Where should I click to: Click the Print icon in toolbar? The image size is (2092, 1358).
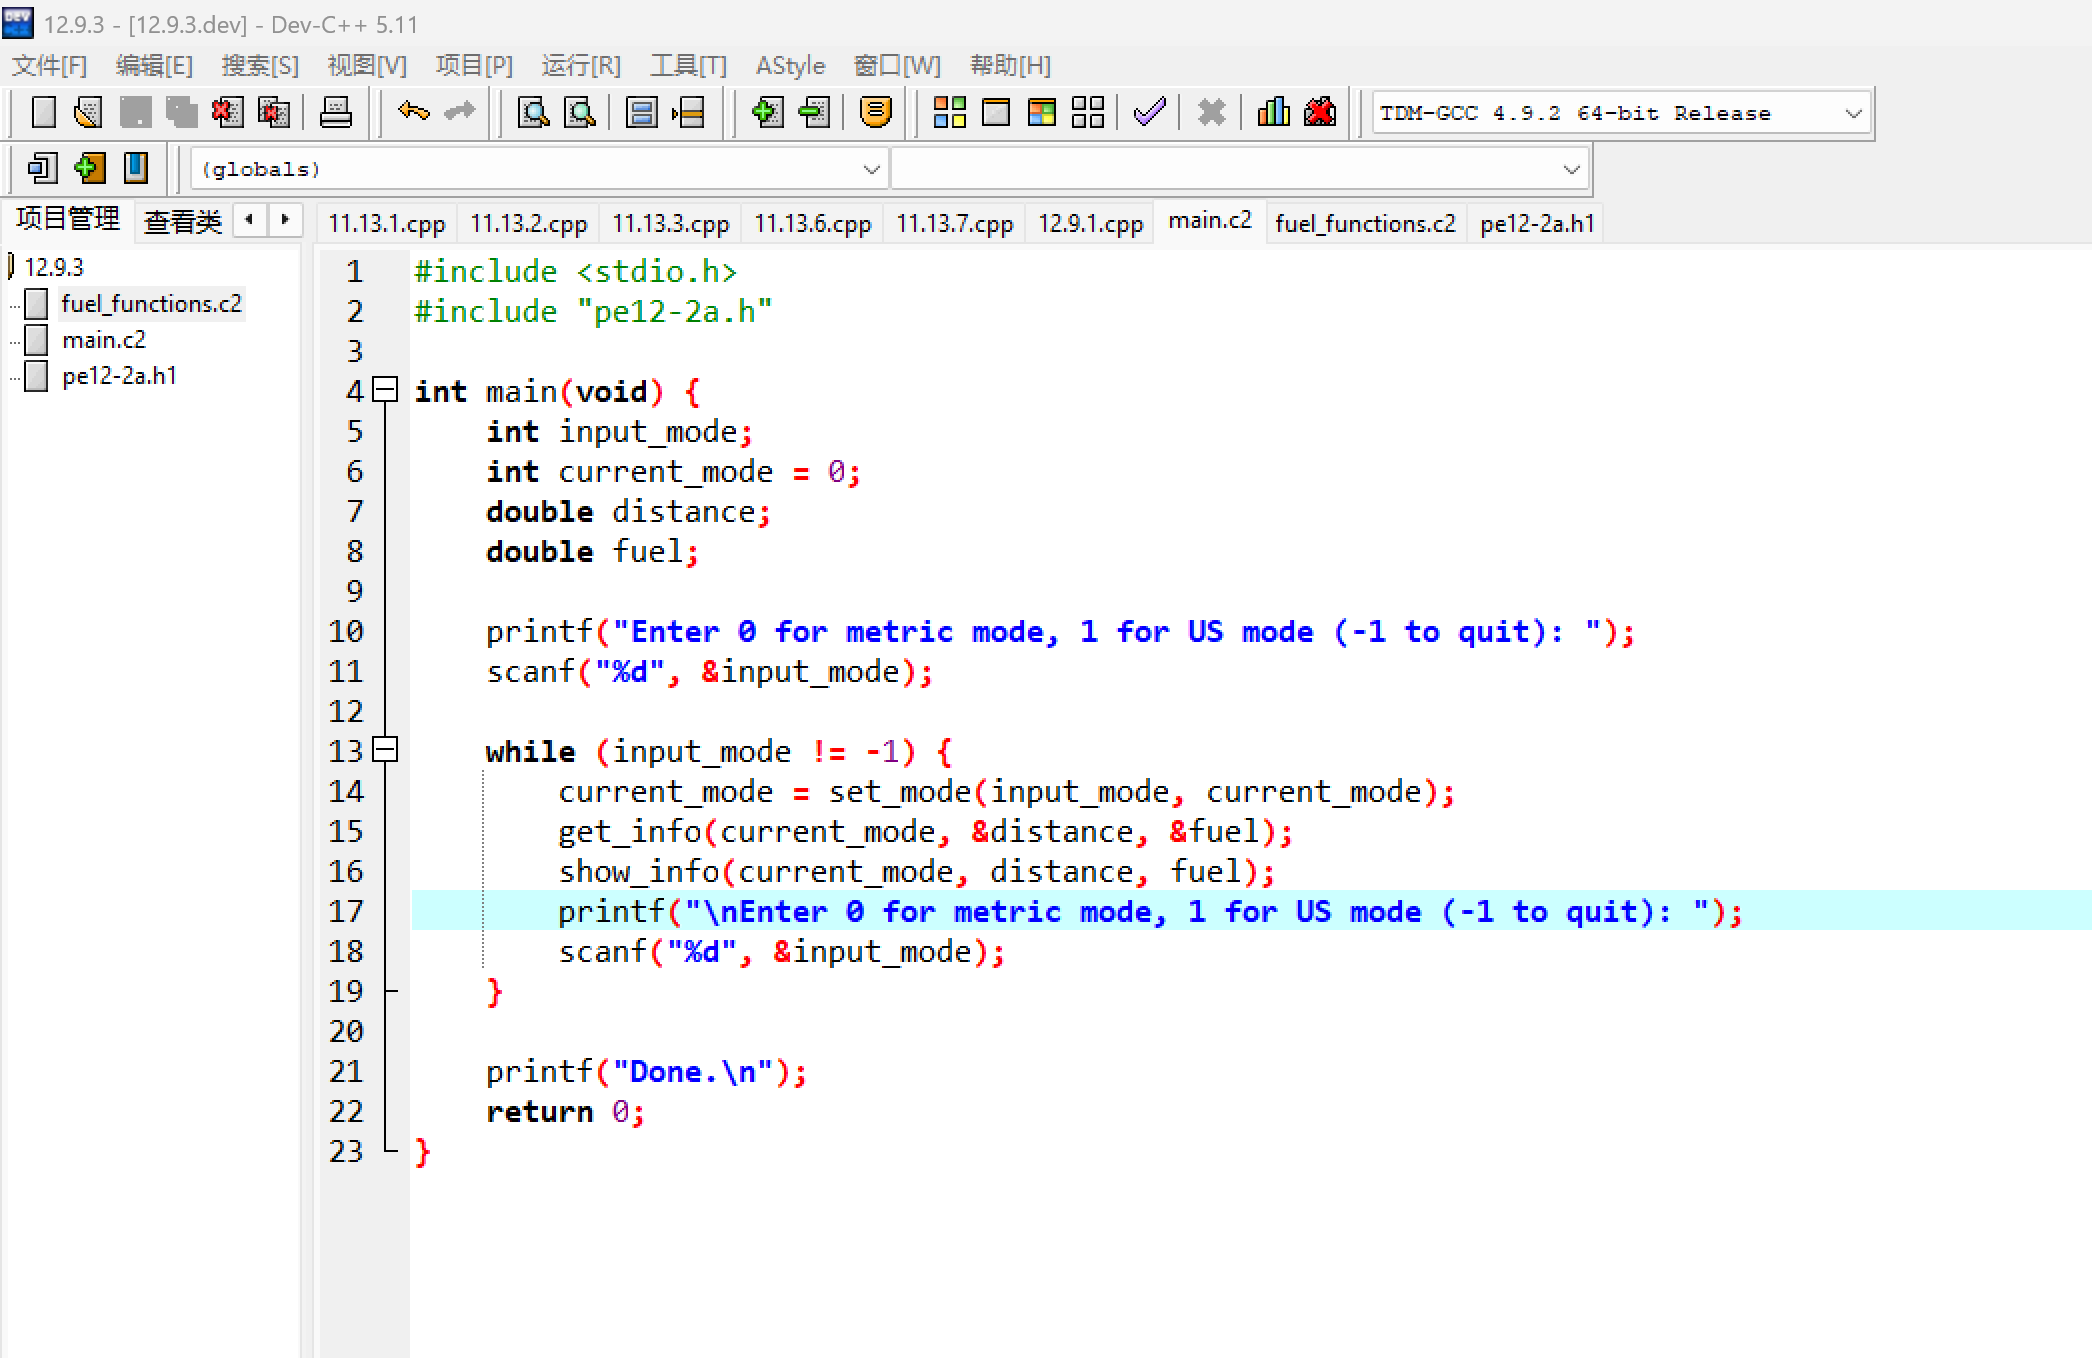coord(335,112)
